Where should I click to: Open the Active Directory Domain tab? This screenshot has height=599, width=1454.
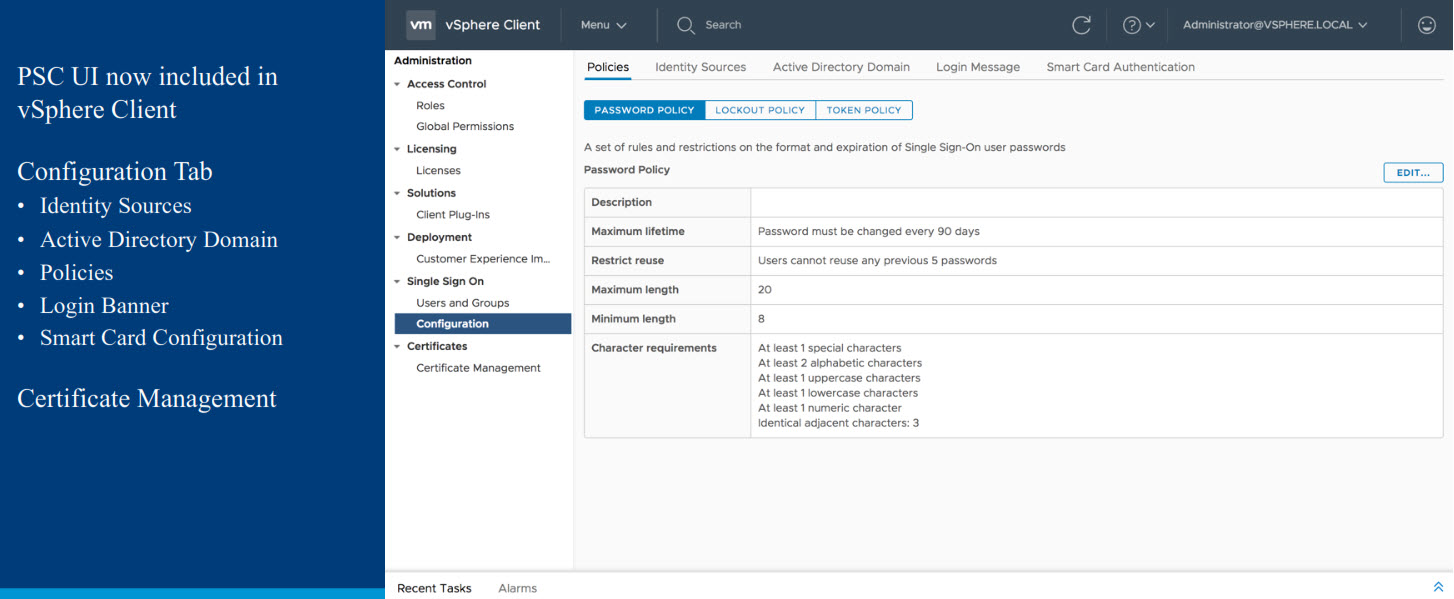pyautogui.click(x=841, y=67)
